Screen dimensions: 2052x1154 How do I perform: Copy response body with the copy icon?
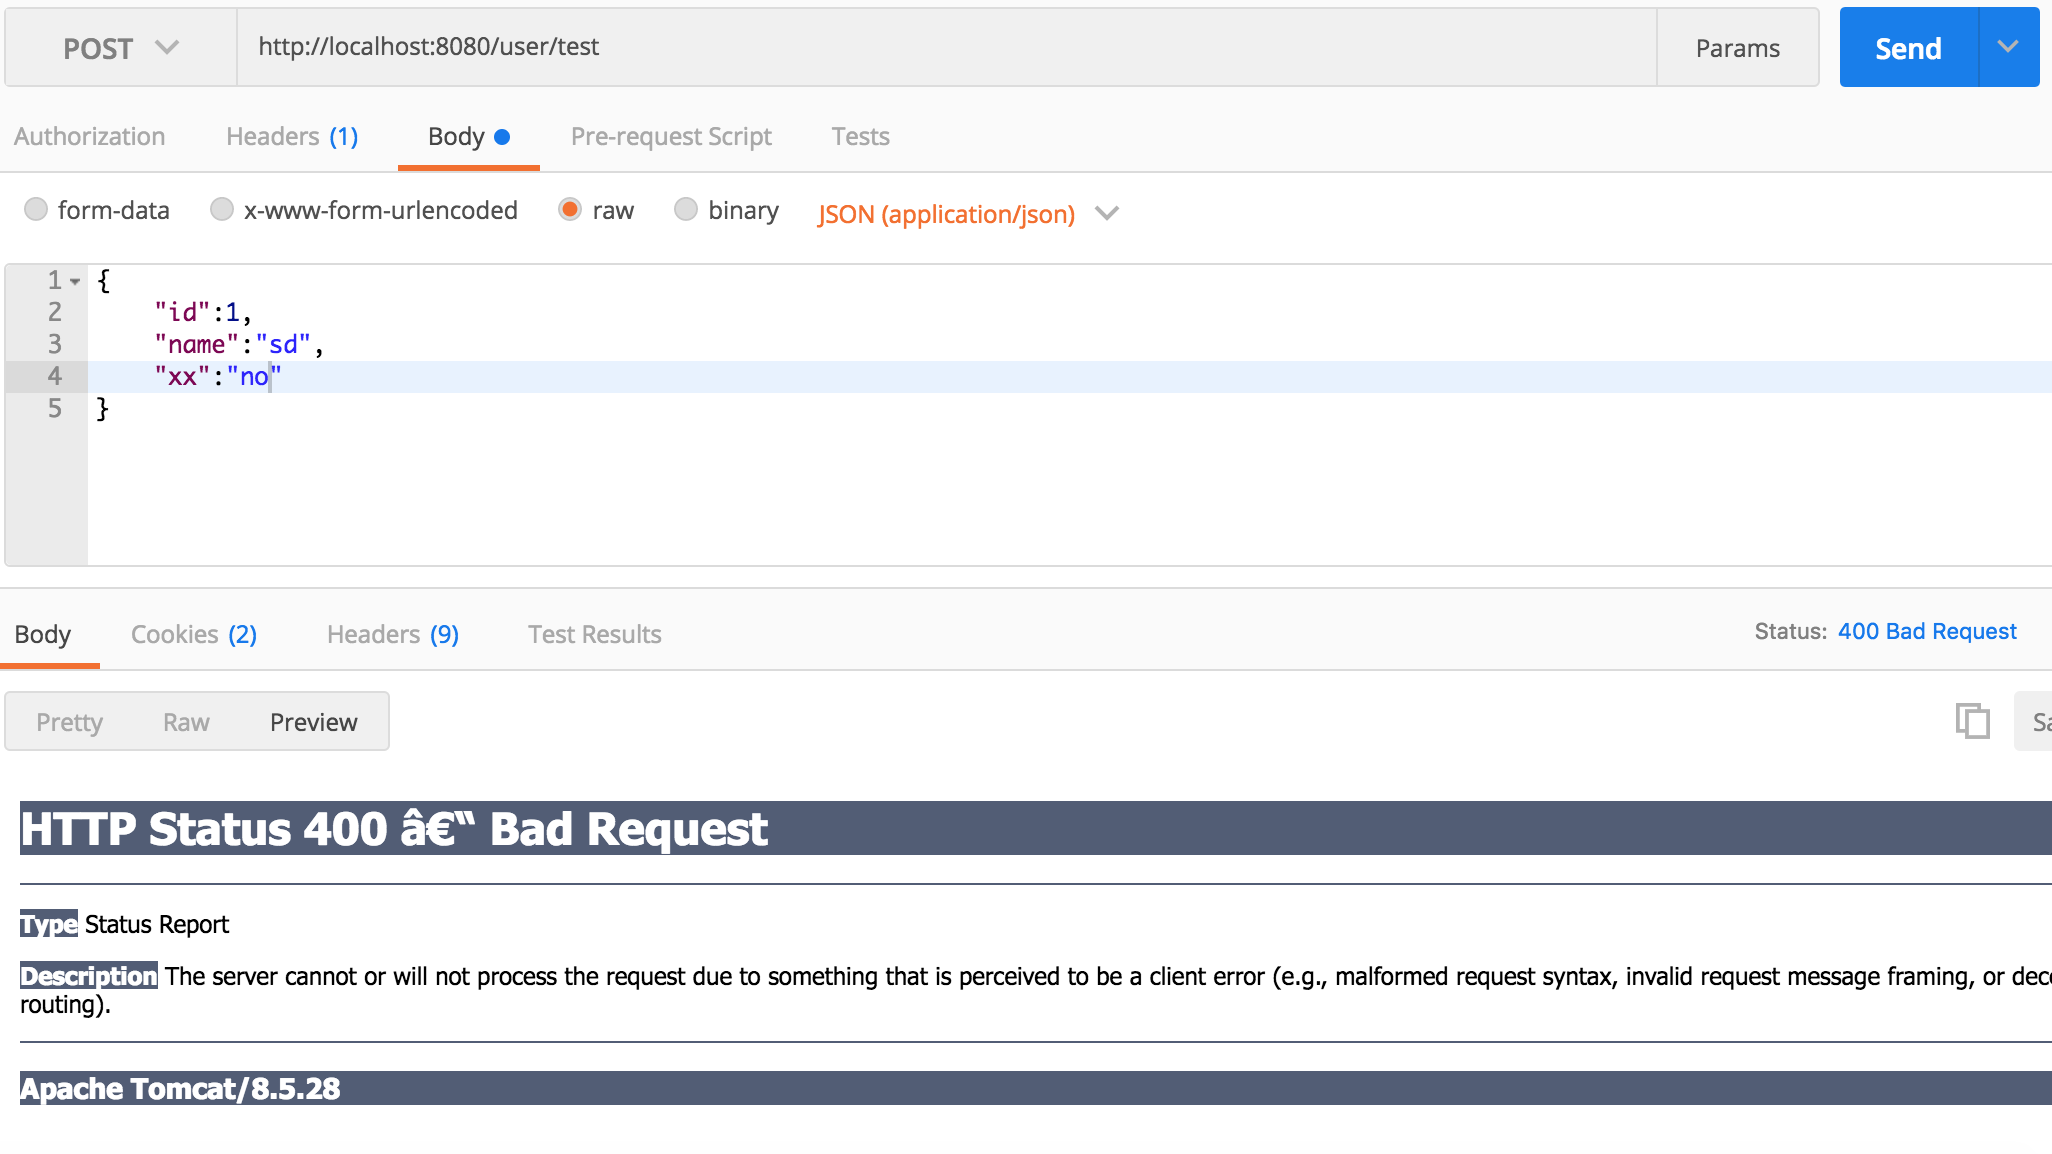click(1973, 721)
